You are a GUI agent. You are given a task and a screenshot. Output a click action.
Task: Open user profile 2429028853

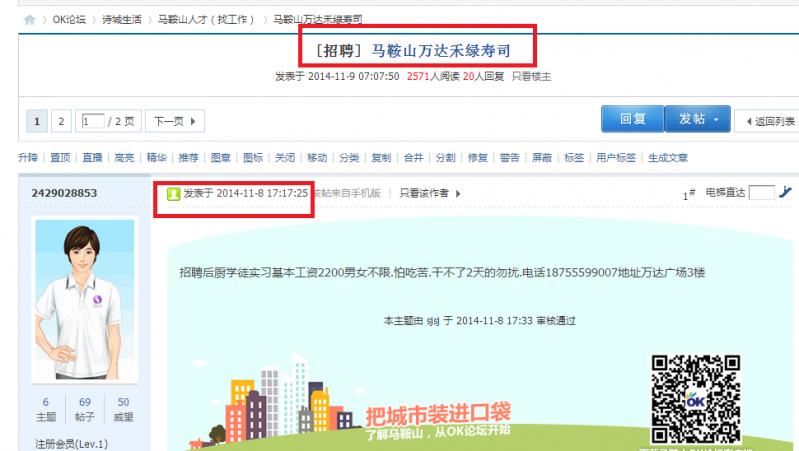coord(64,193)
